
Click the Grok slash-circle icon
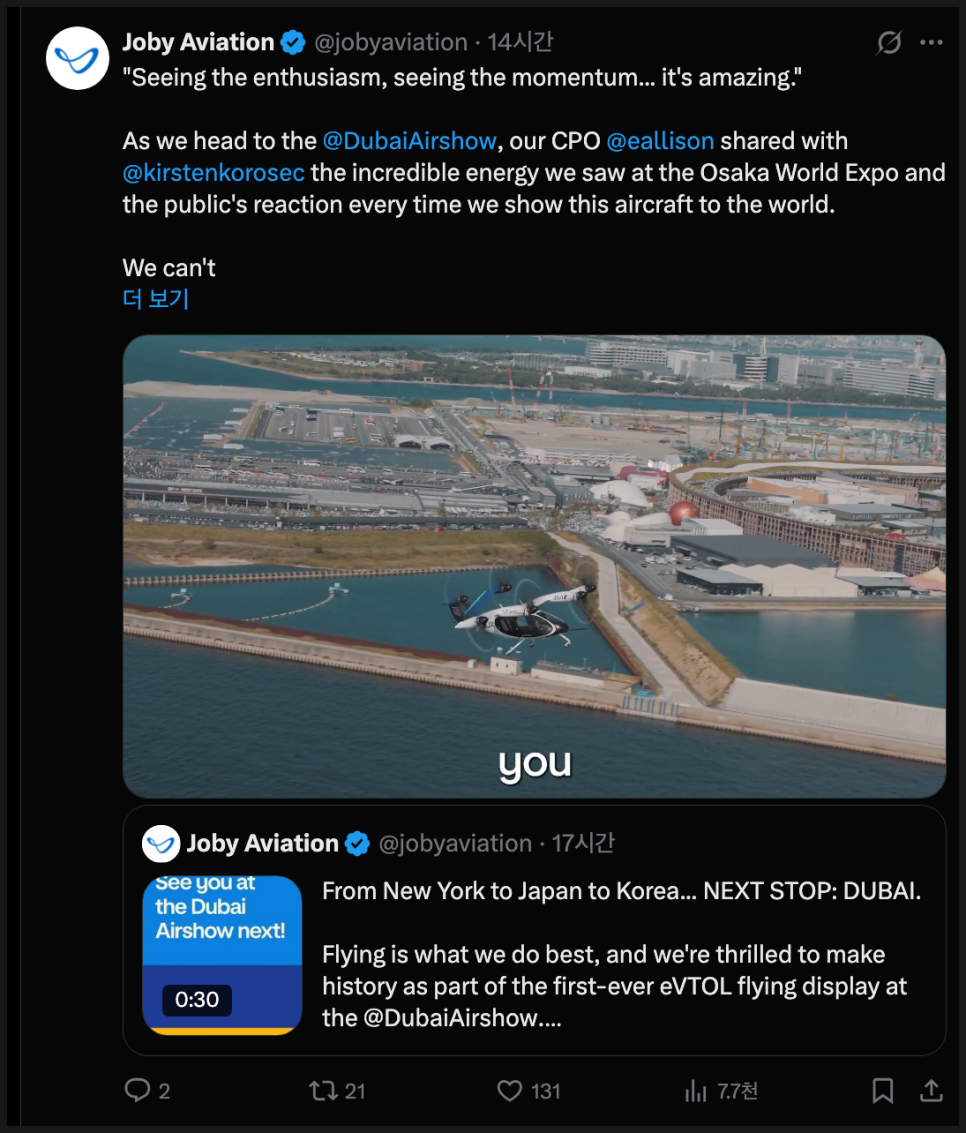tap(889, 42)
